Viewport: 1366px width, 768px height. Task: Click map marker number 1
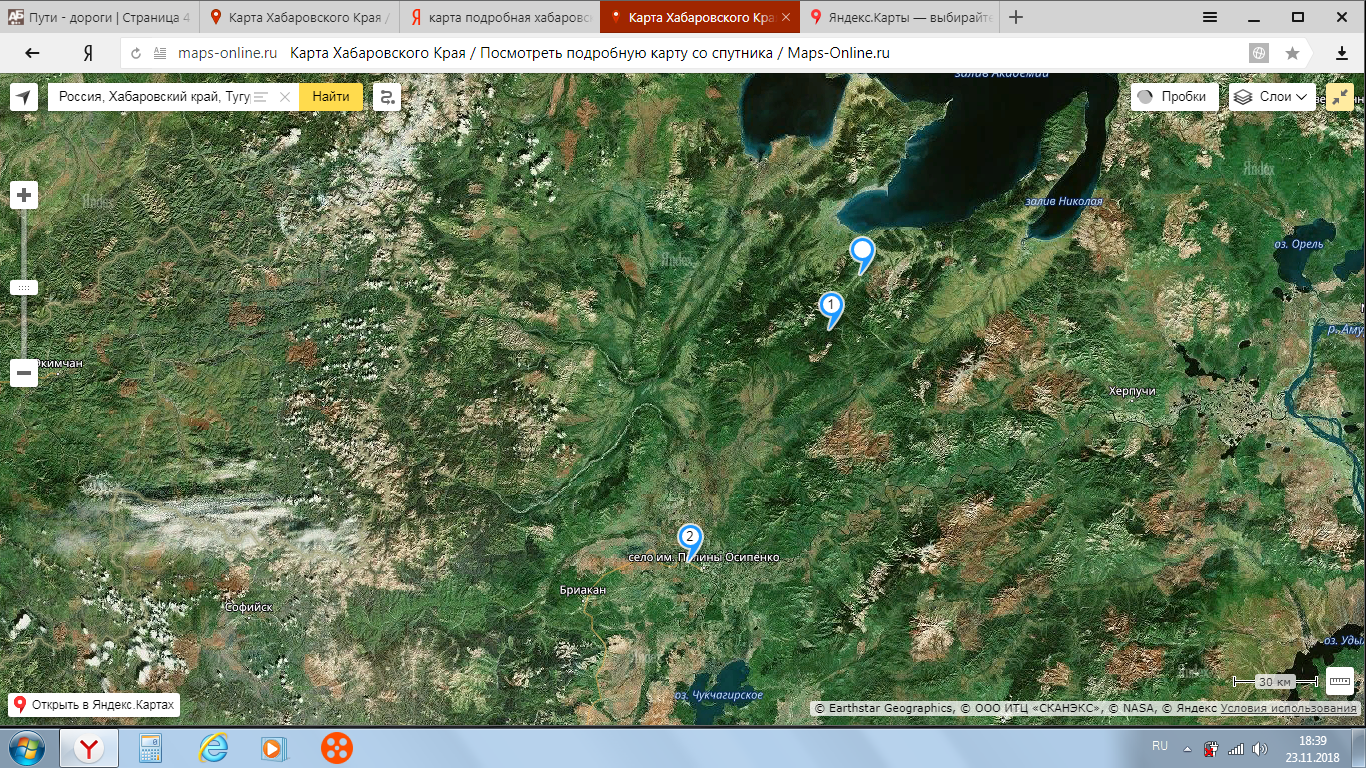pyautogui.click(x=830, y=309)
